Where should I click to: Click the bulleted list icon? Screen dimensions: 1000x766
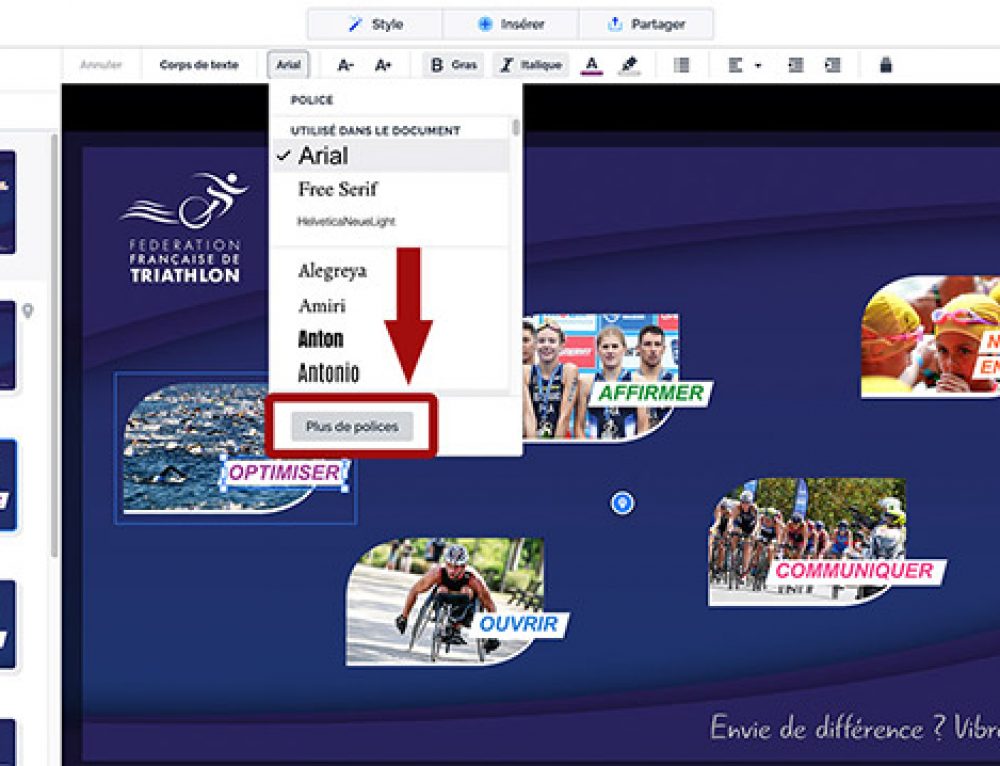click(x=681, y=65)
